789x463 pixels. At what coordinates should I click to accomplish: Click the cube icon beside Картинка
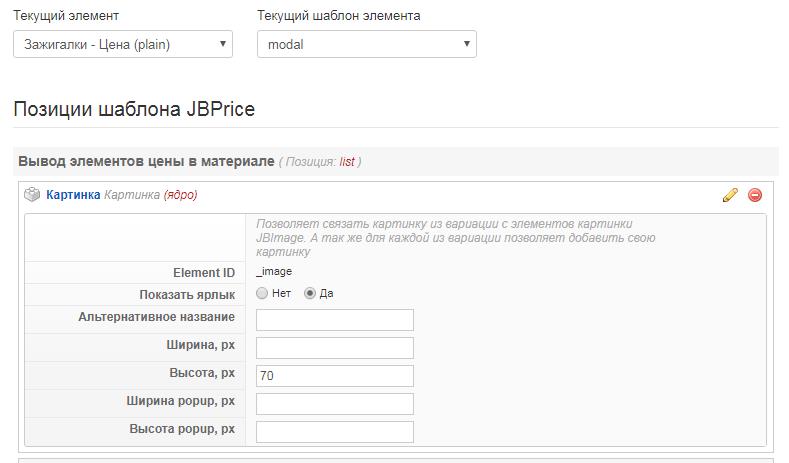32,195
